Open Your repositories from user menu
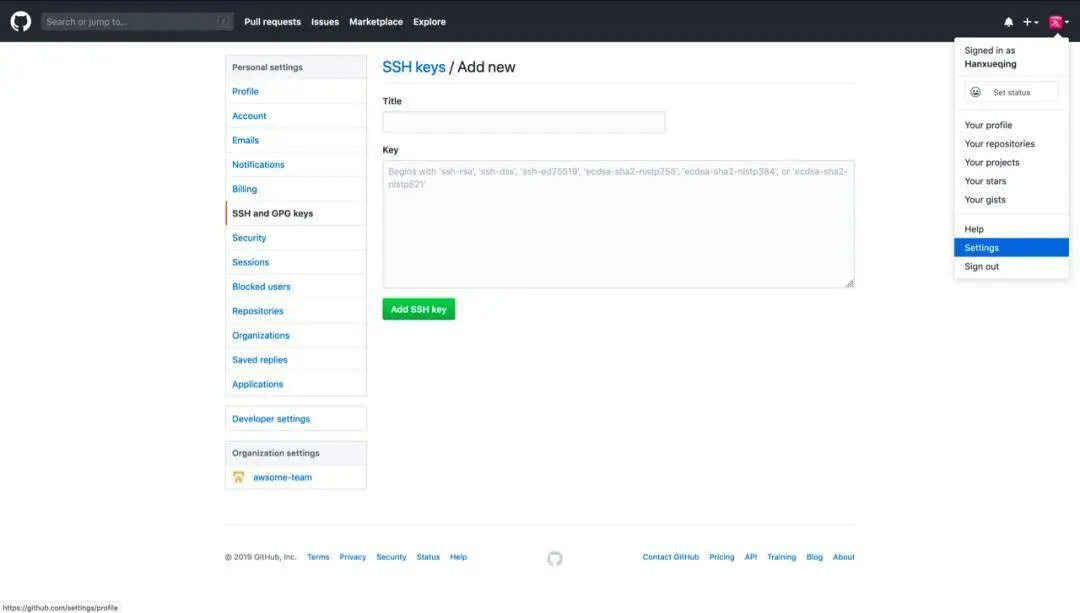1080x613 pixels. point(1011,144)
